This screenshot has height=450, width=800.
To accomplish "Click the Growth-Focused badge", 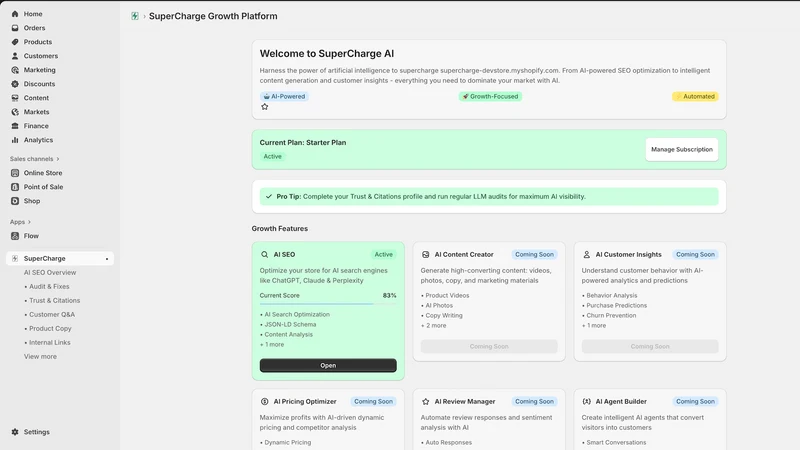I will coord(490,96).
